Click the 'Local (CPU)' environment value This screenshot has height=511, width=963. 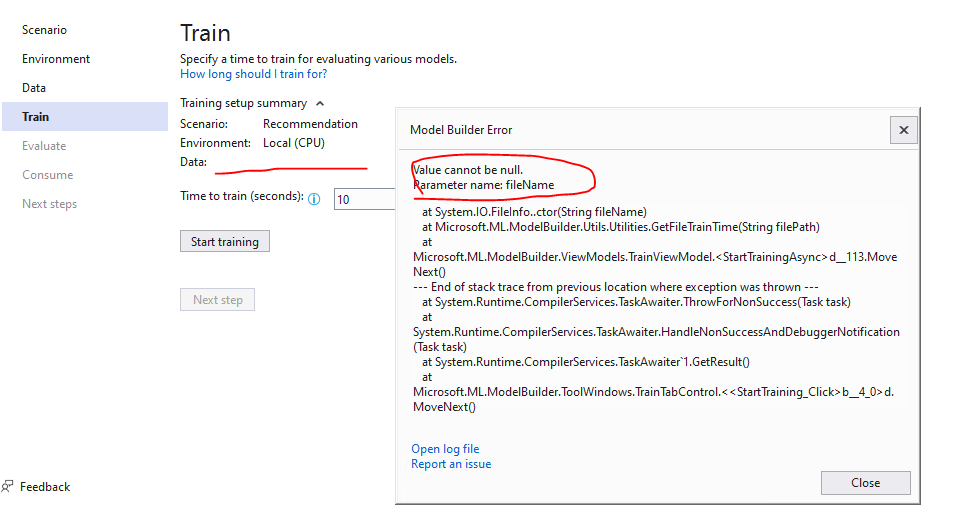(x=294, y=142)
